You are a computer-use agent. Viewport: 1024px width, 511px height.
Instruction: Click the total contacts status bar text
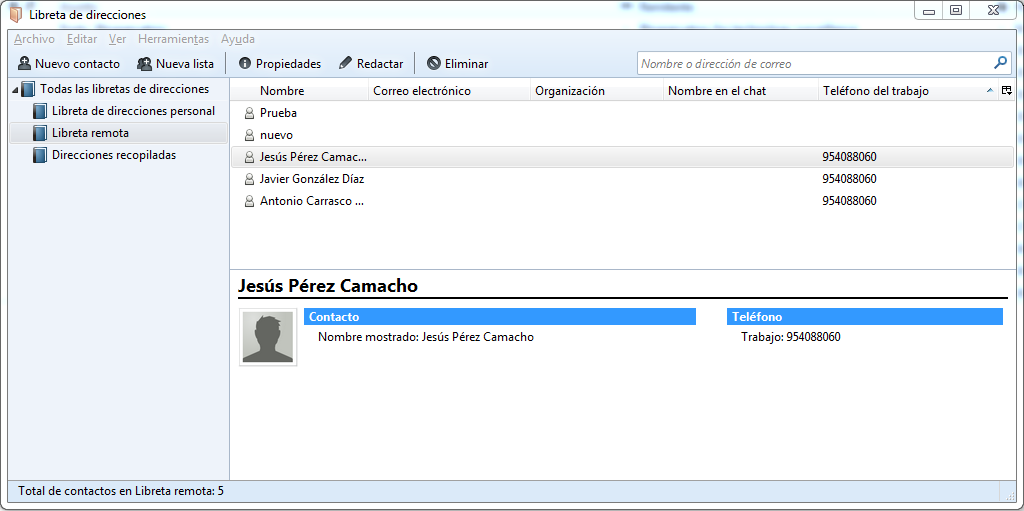[121, 491]
